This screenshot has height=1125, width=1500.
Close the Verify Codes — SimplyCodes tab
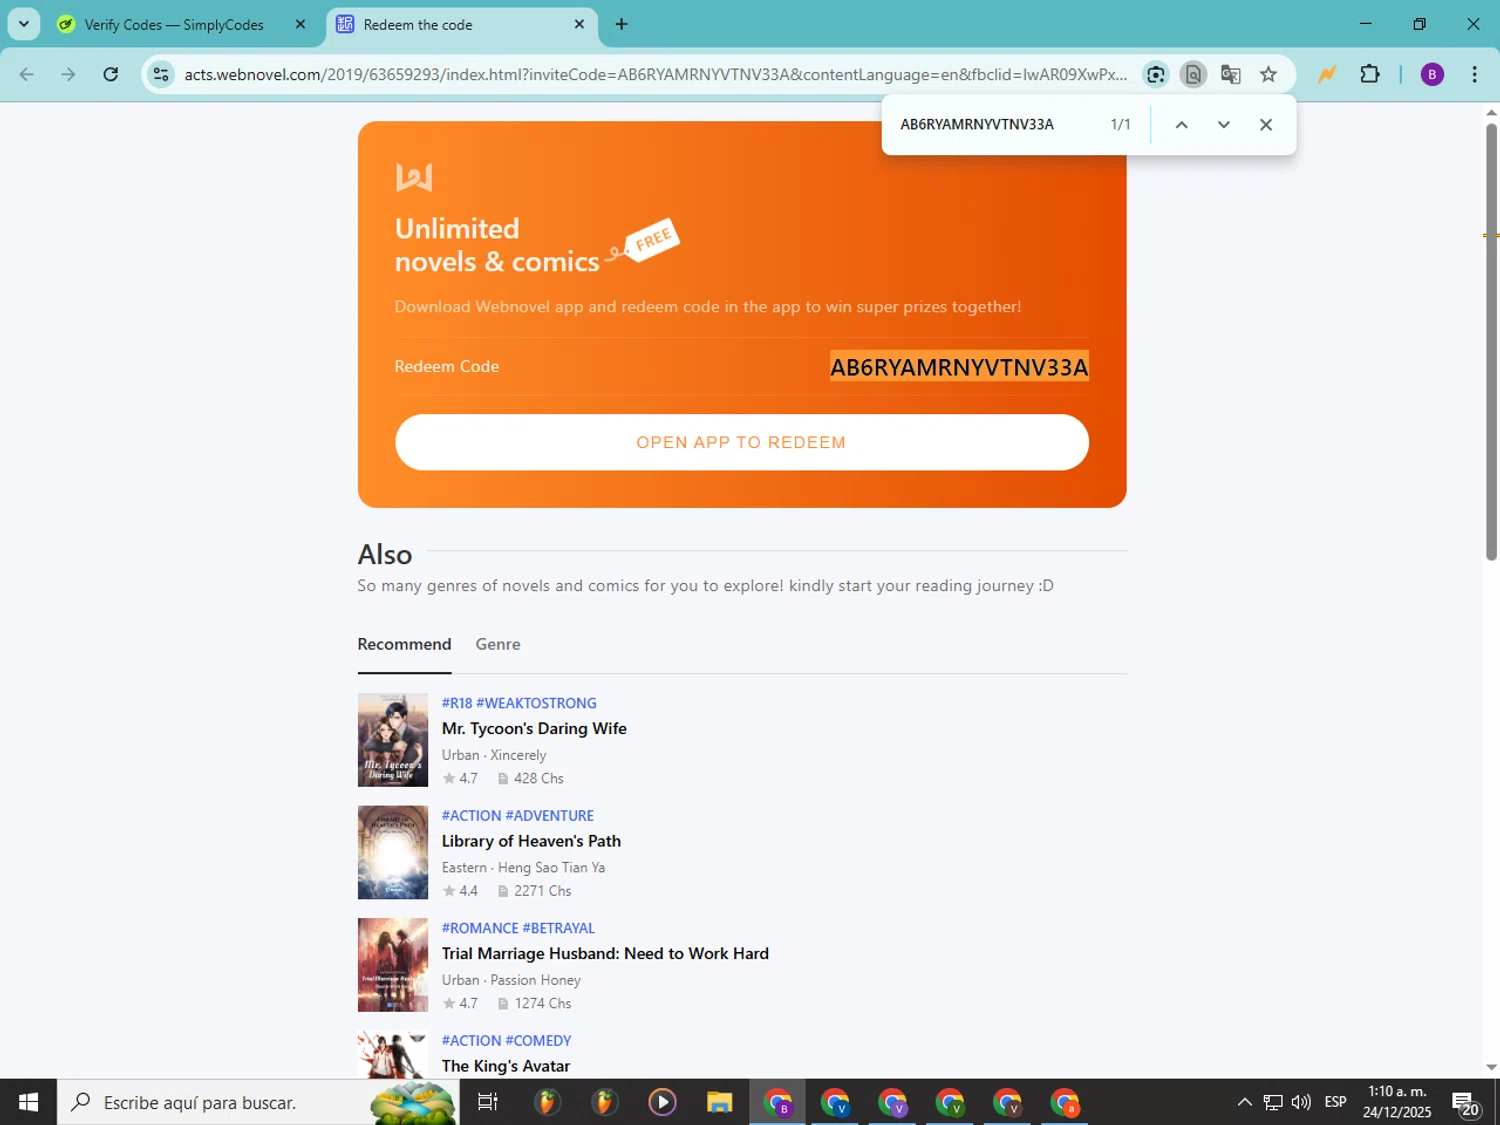(300, 24)
